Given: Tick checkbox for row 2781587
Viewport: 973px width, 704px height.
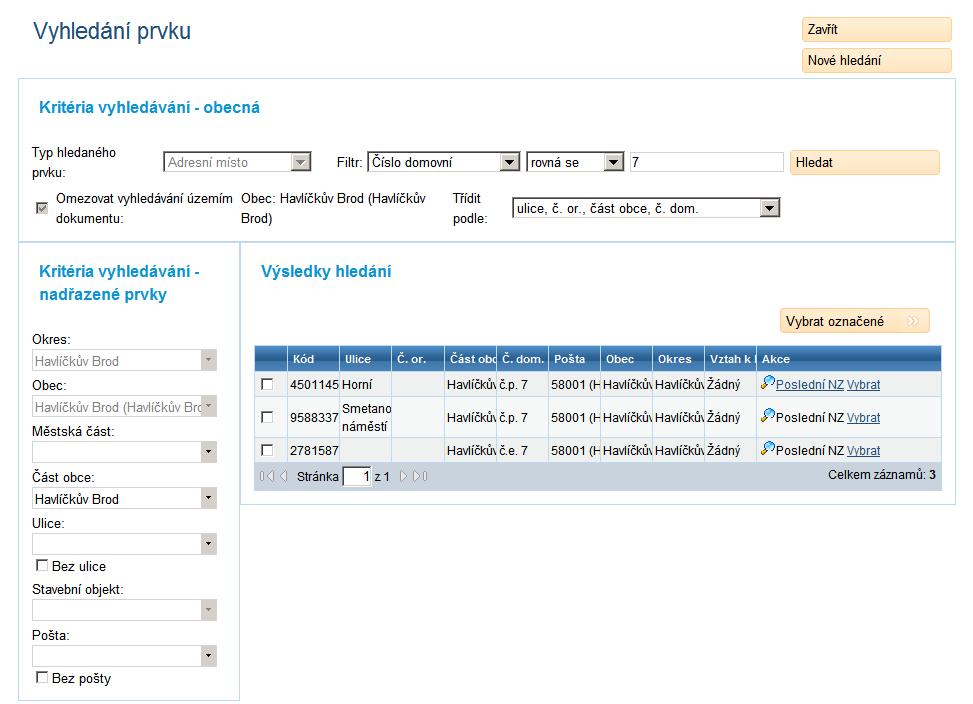Looking at the screenshot, I should [267, 450].
